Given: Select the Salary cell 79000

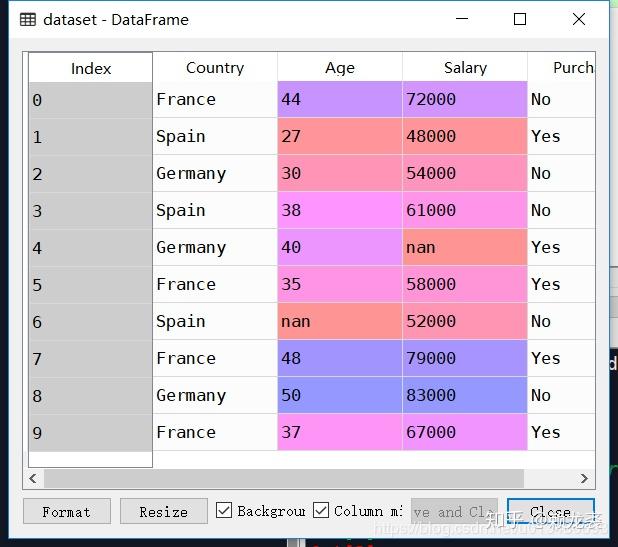Looking at the screenshot, I should tap(465, 358).
